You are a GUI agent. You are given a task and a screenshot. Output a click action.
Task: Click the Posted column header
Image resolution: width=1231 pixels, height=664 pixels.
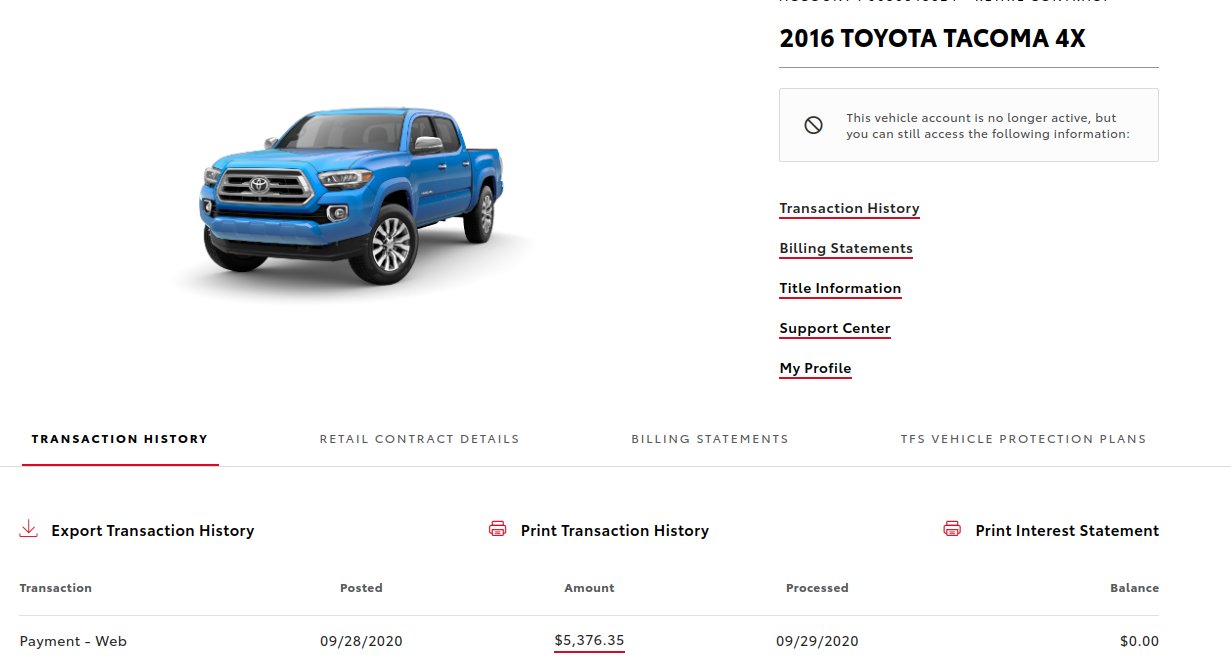361,588
